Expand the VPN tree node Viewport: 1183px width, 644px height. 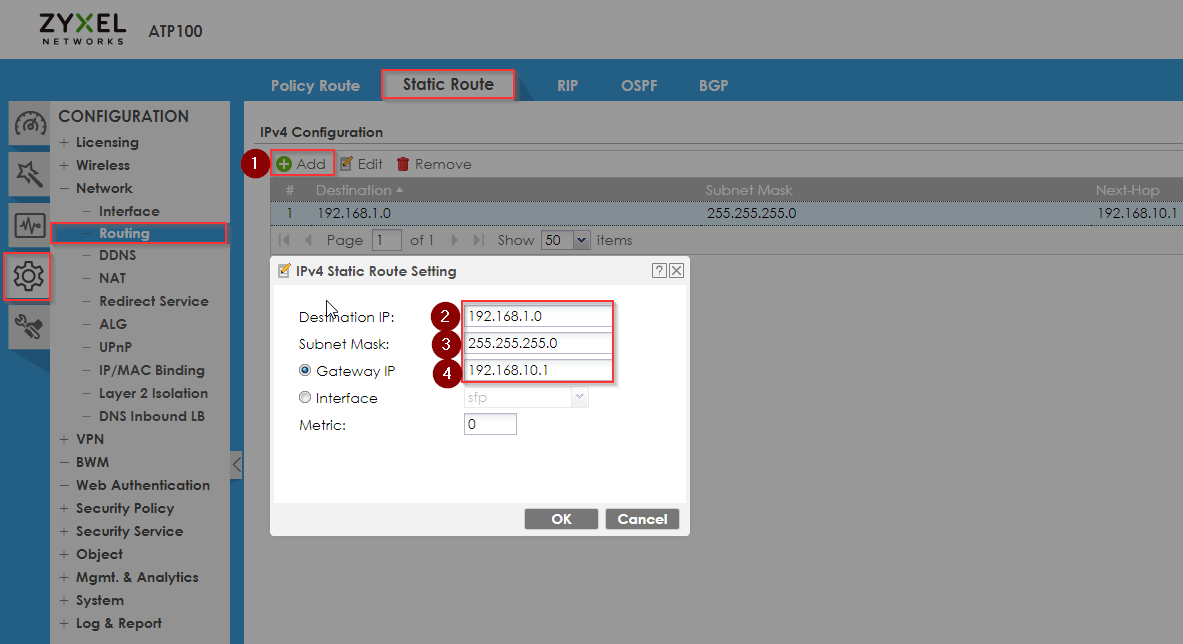coord(64,439)
